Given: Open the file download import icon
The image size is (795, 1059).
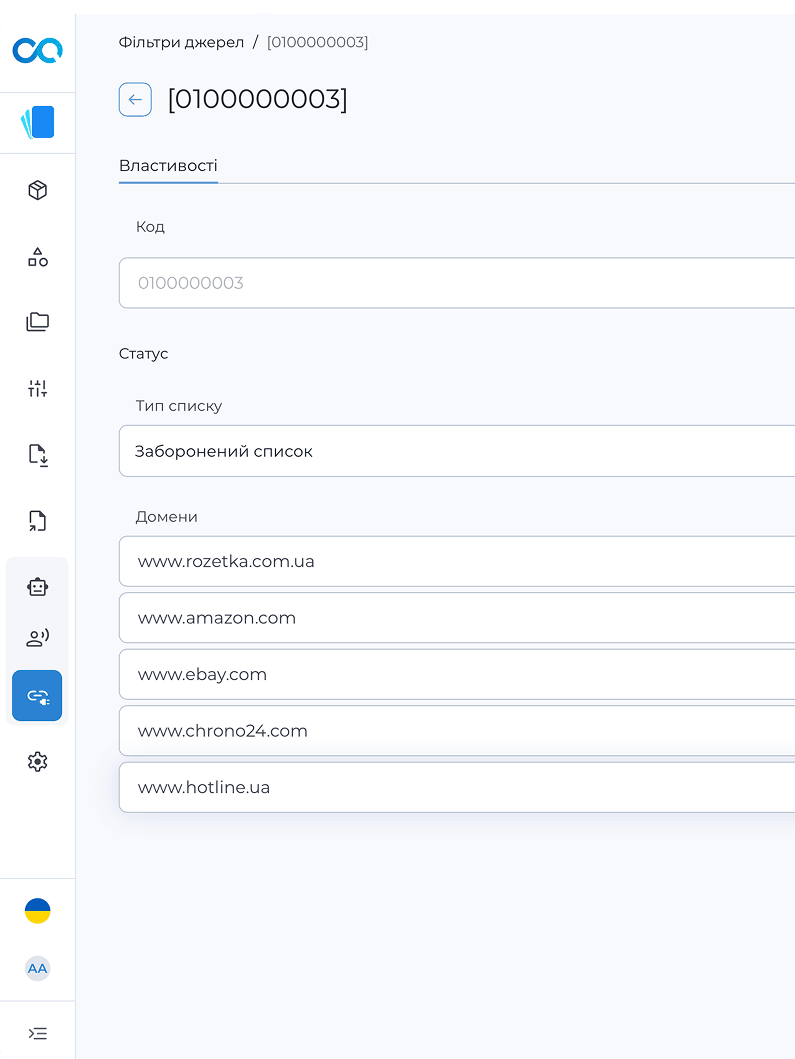Looking at the screenshot, I should (37, 455).
